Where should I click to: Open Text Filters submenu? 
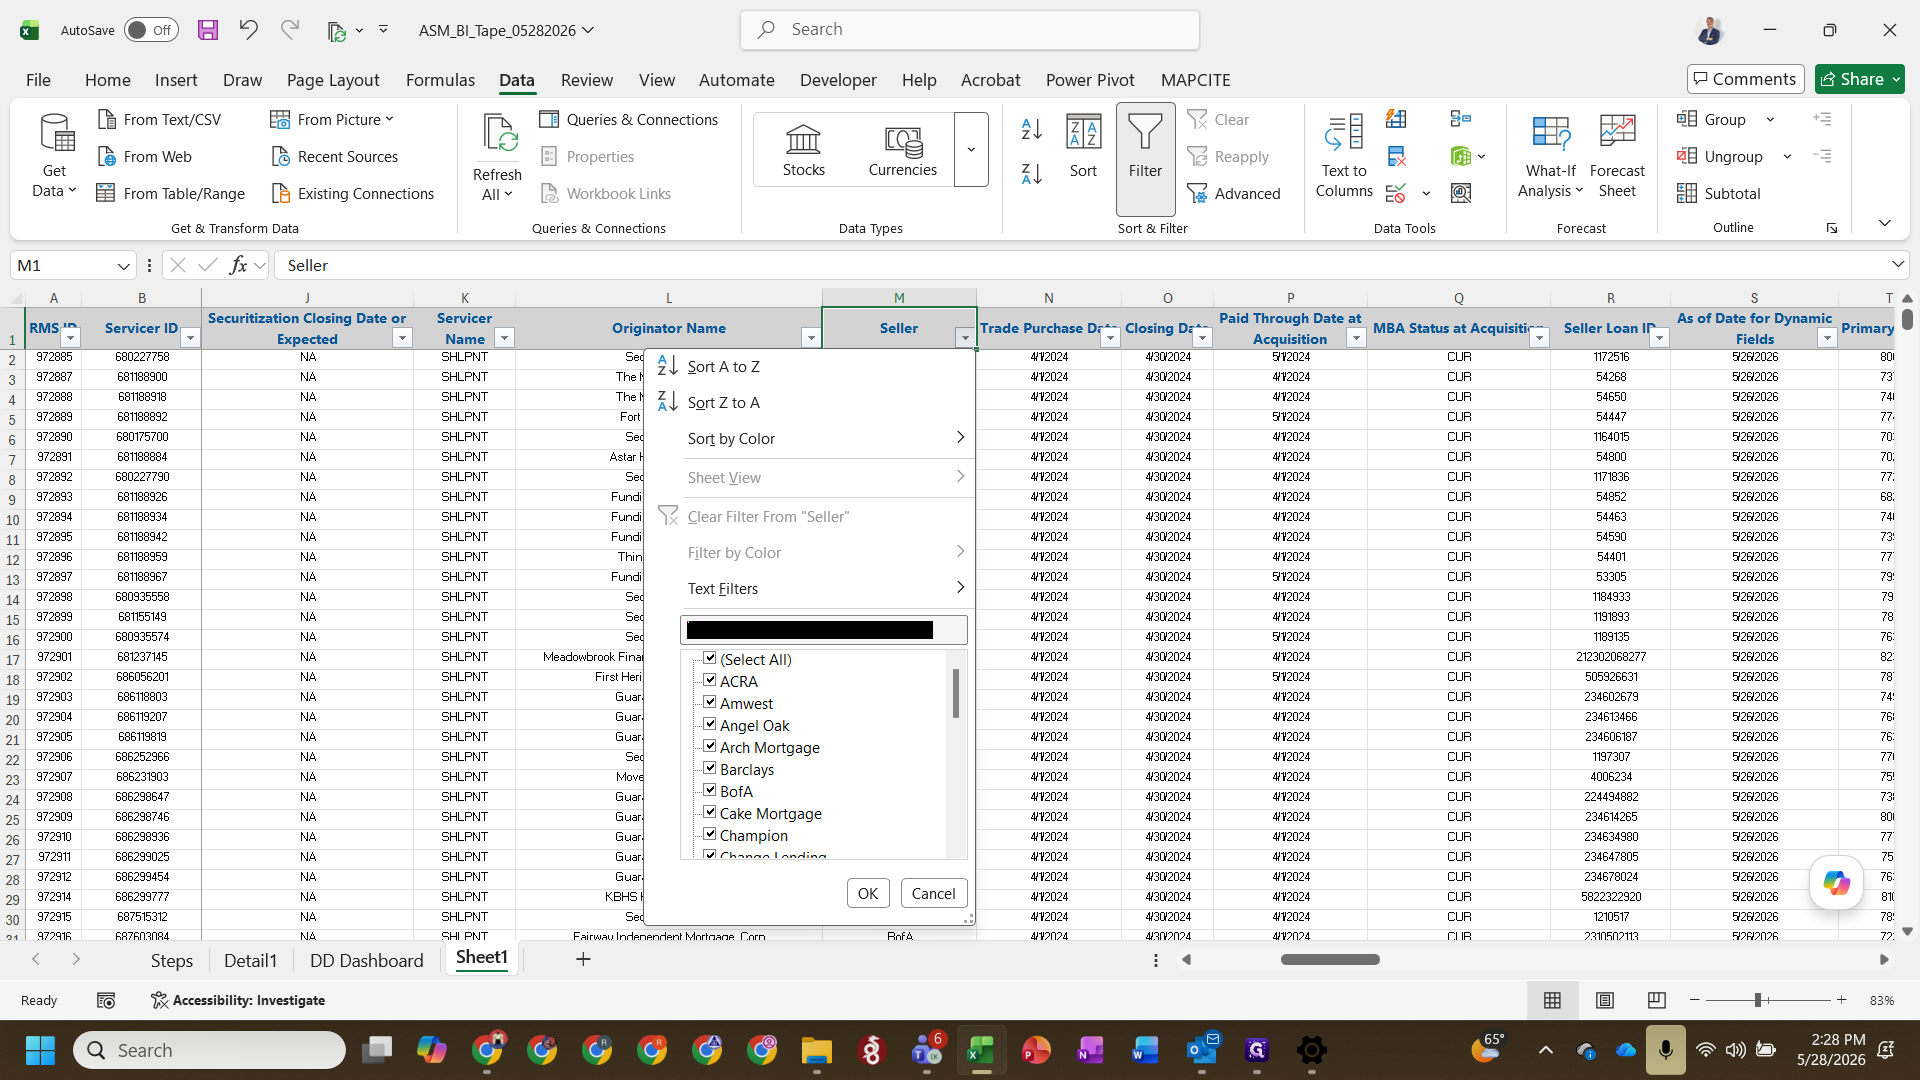(825, 588)
